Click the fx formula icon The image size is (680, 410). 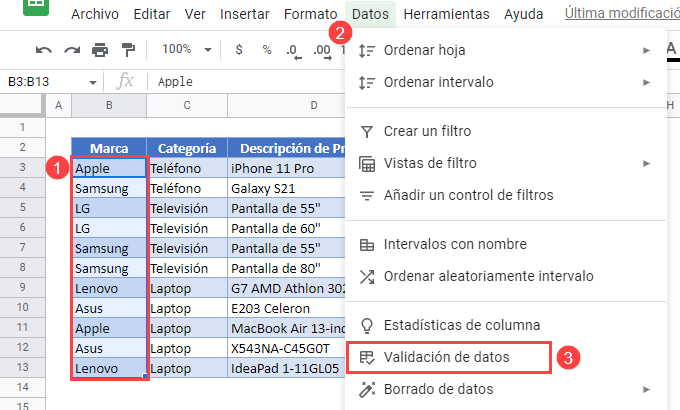[x=125, y=81]
